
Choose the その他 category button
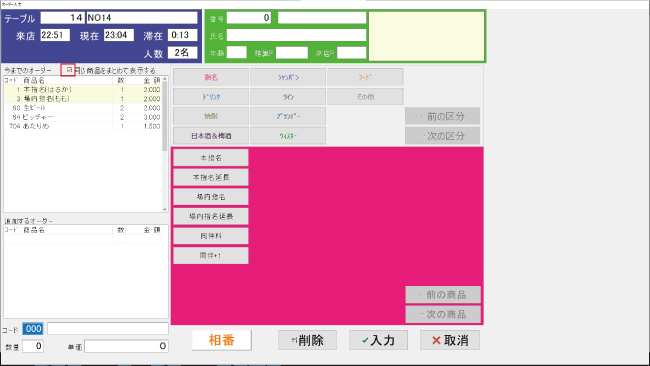(x=365, y=97)
